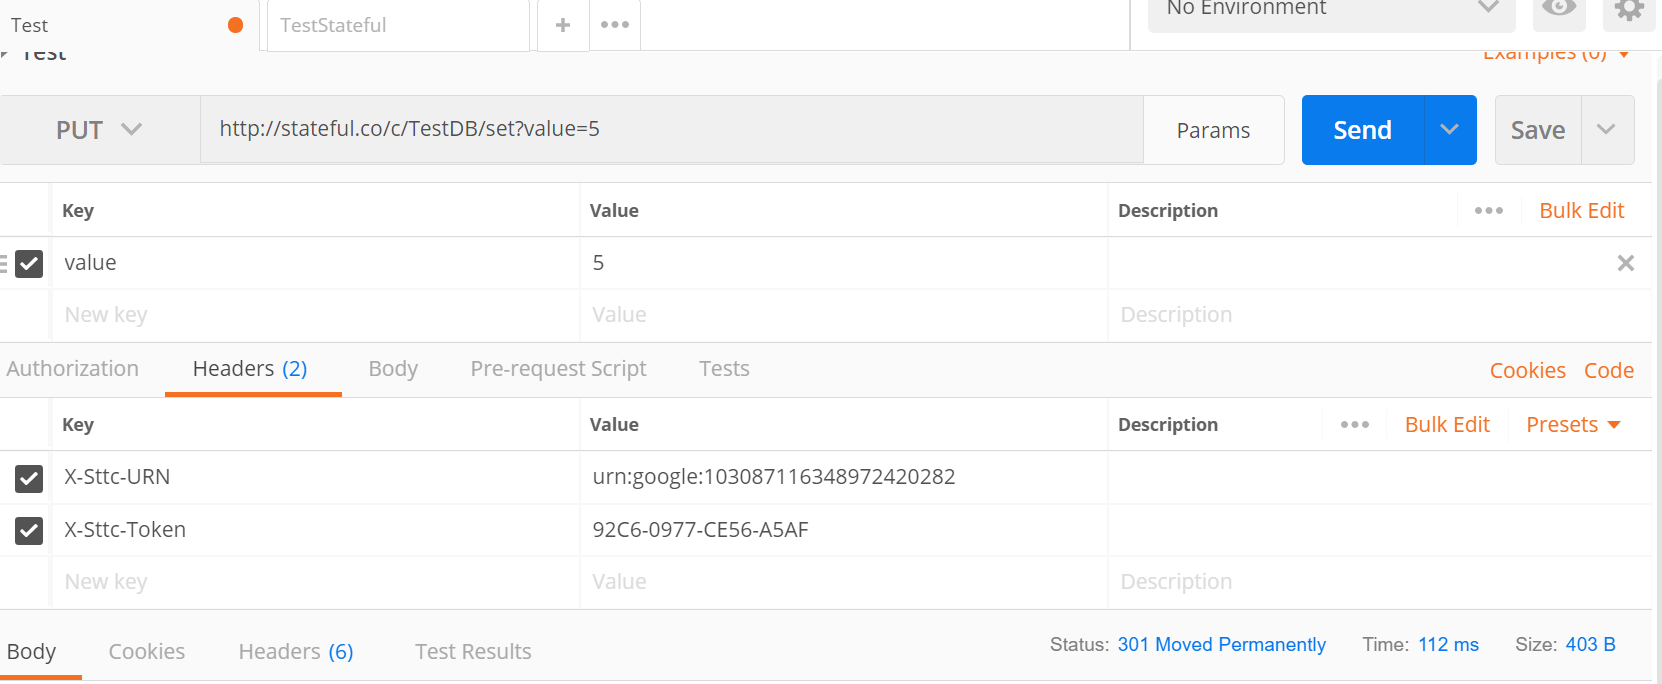Click the new header Description field
This screenshot has height=684, width=1662.
click(1379, 582)
